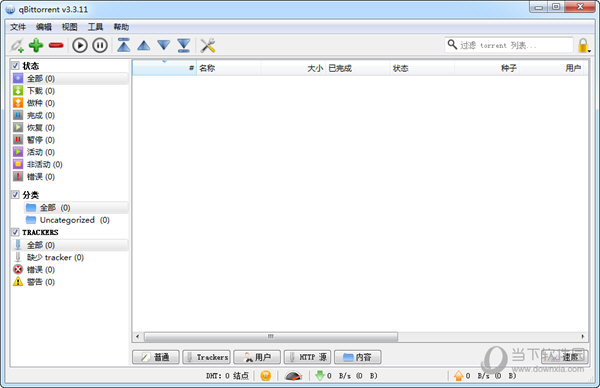Select 全部 (0) folder under 分类

76,207
